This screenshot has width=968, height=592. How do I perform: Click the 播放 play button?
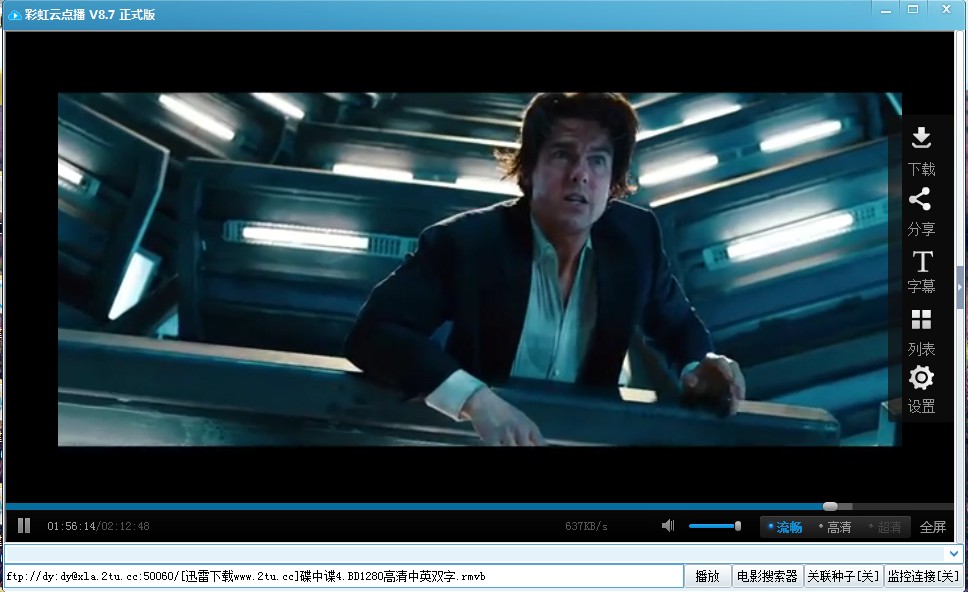click(707, 576)
